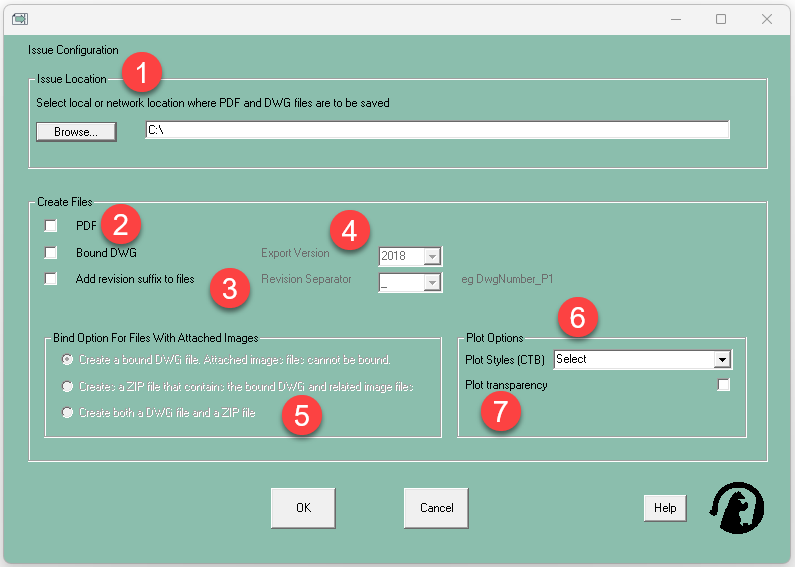Open the Plot Styles (CTB) dropdown
The width and height of the screenshot is (795, 567).
pos(721,360)
